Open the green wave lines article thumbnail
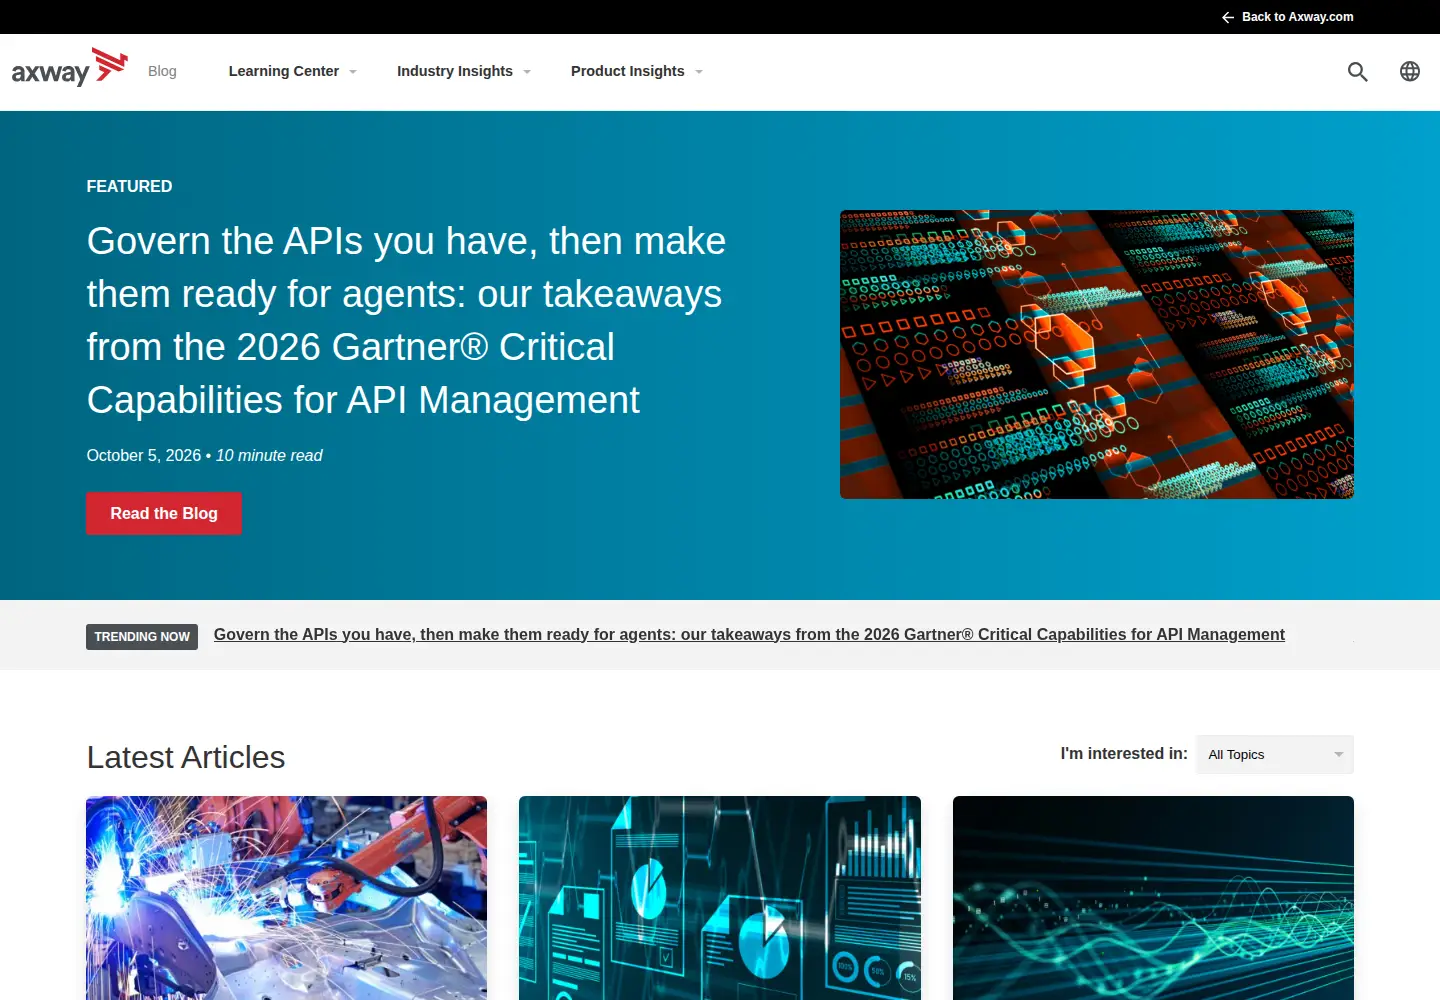1440x1000 pixels. 1153,898
